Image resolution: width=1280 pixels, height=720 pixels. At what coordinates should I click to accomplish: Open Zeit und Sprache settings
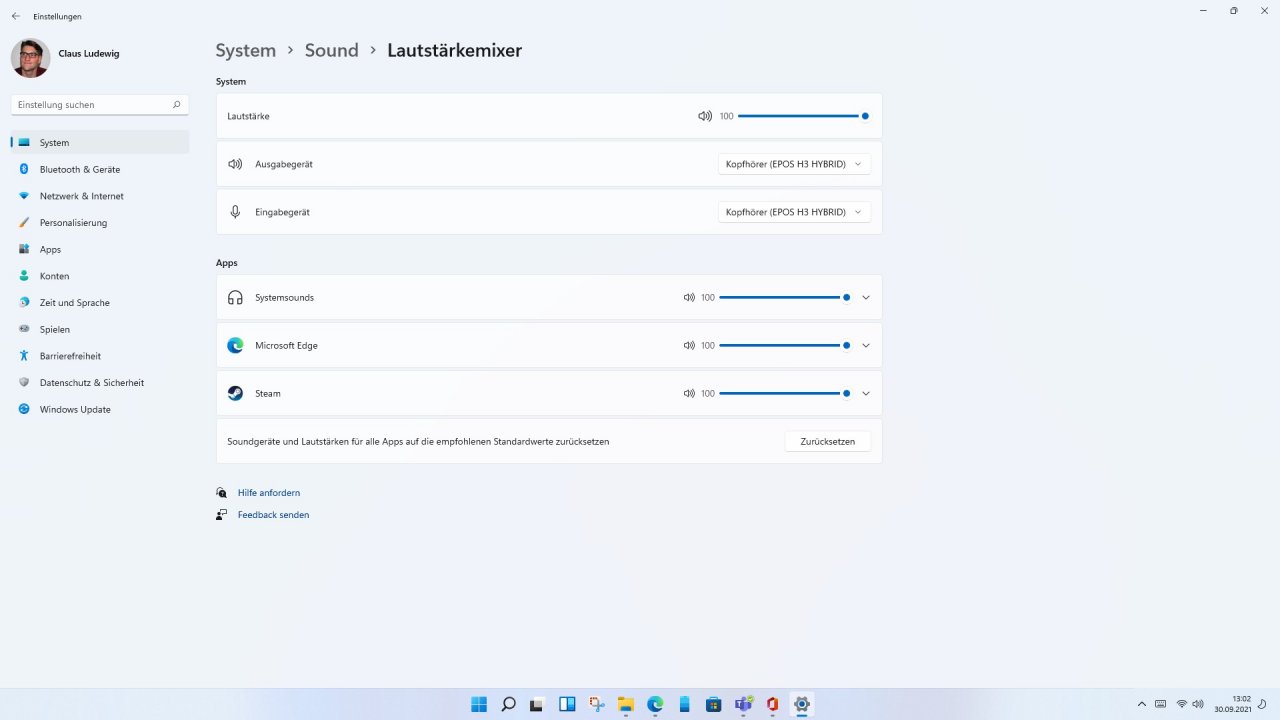click(100, 303)
